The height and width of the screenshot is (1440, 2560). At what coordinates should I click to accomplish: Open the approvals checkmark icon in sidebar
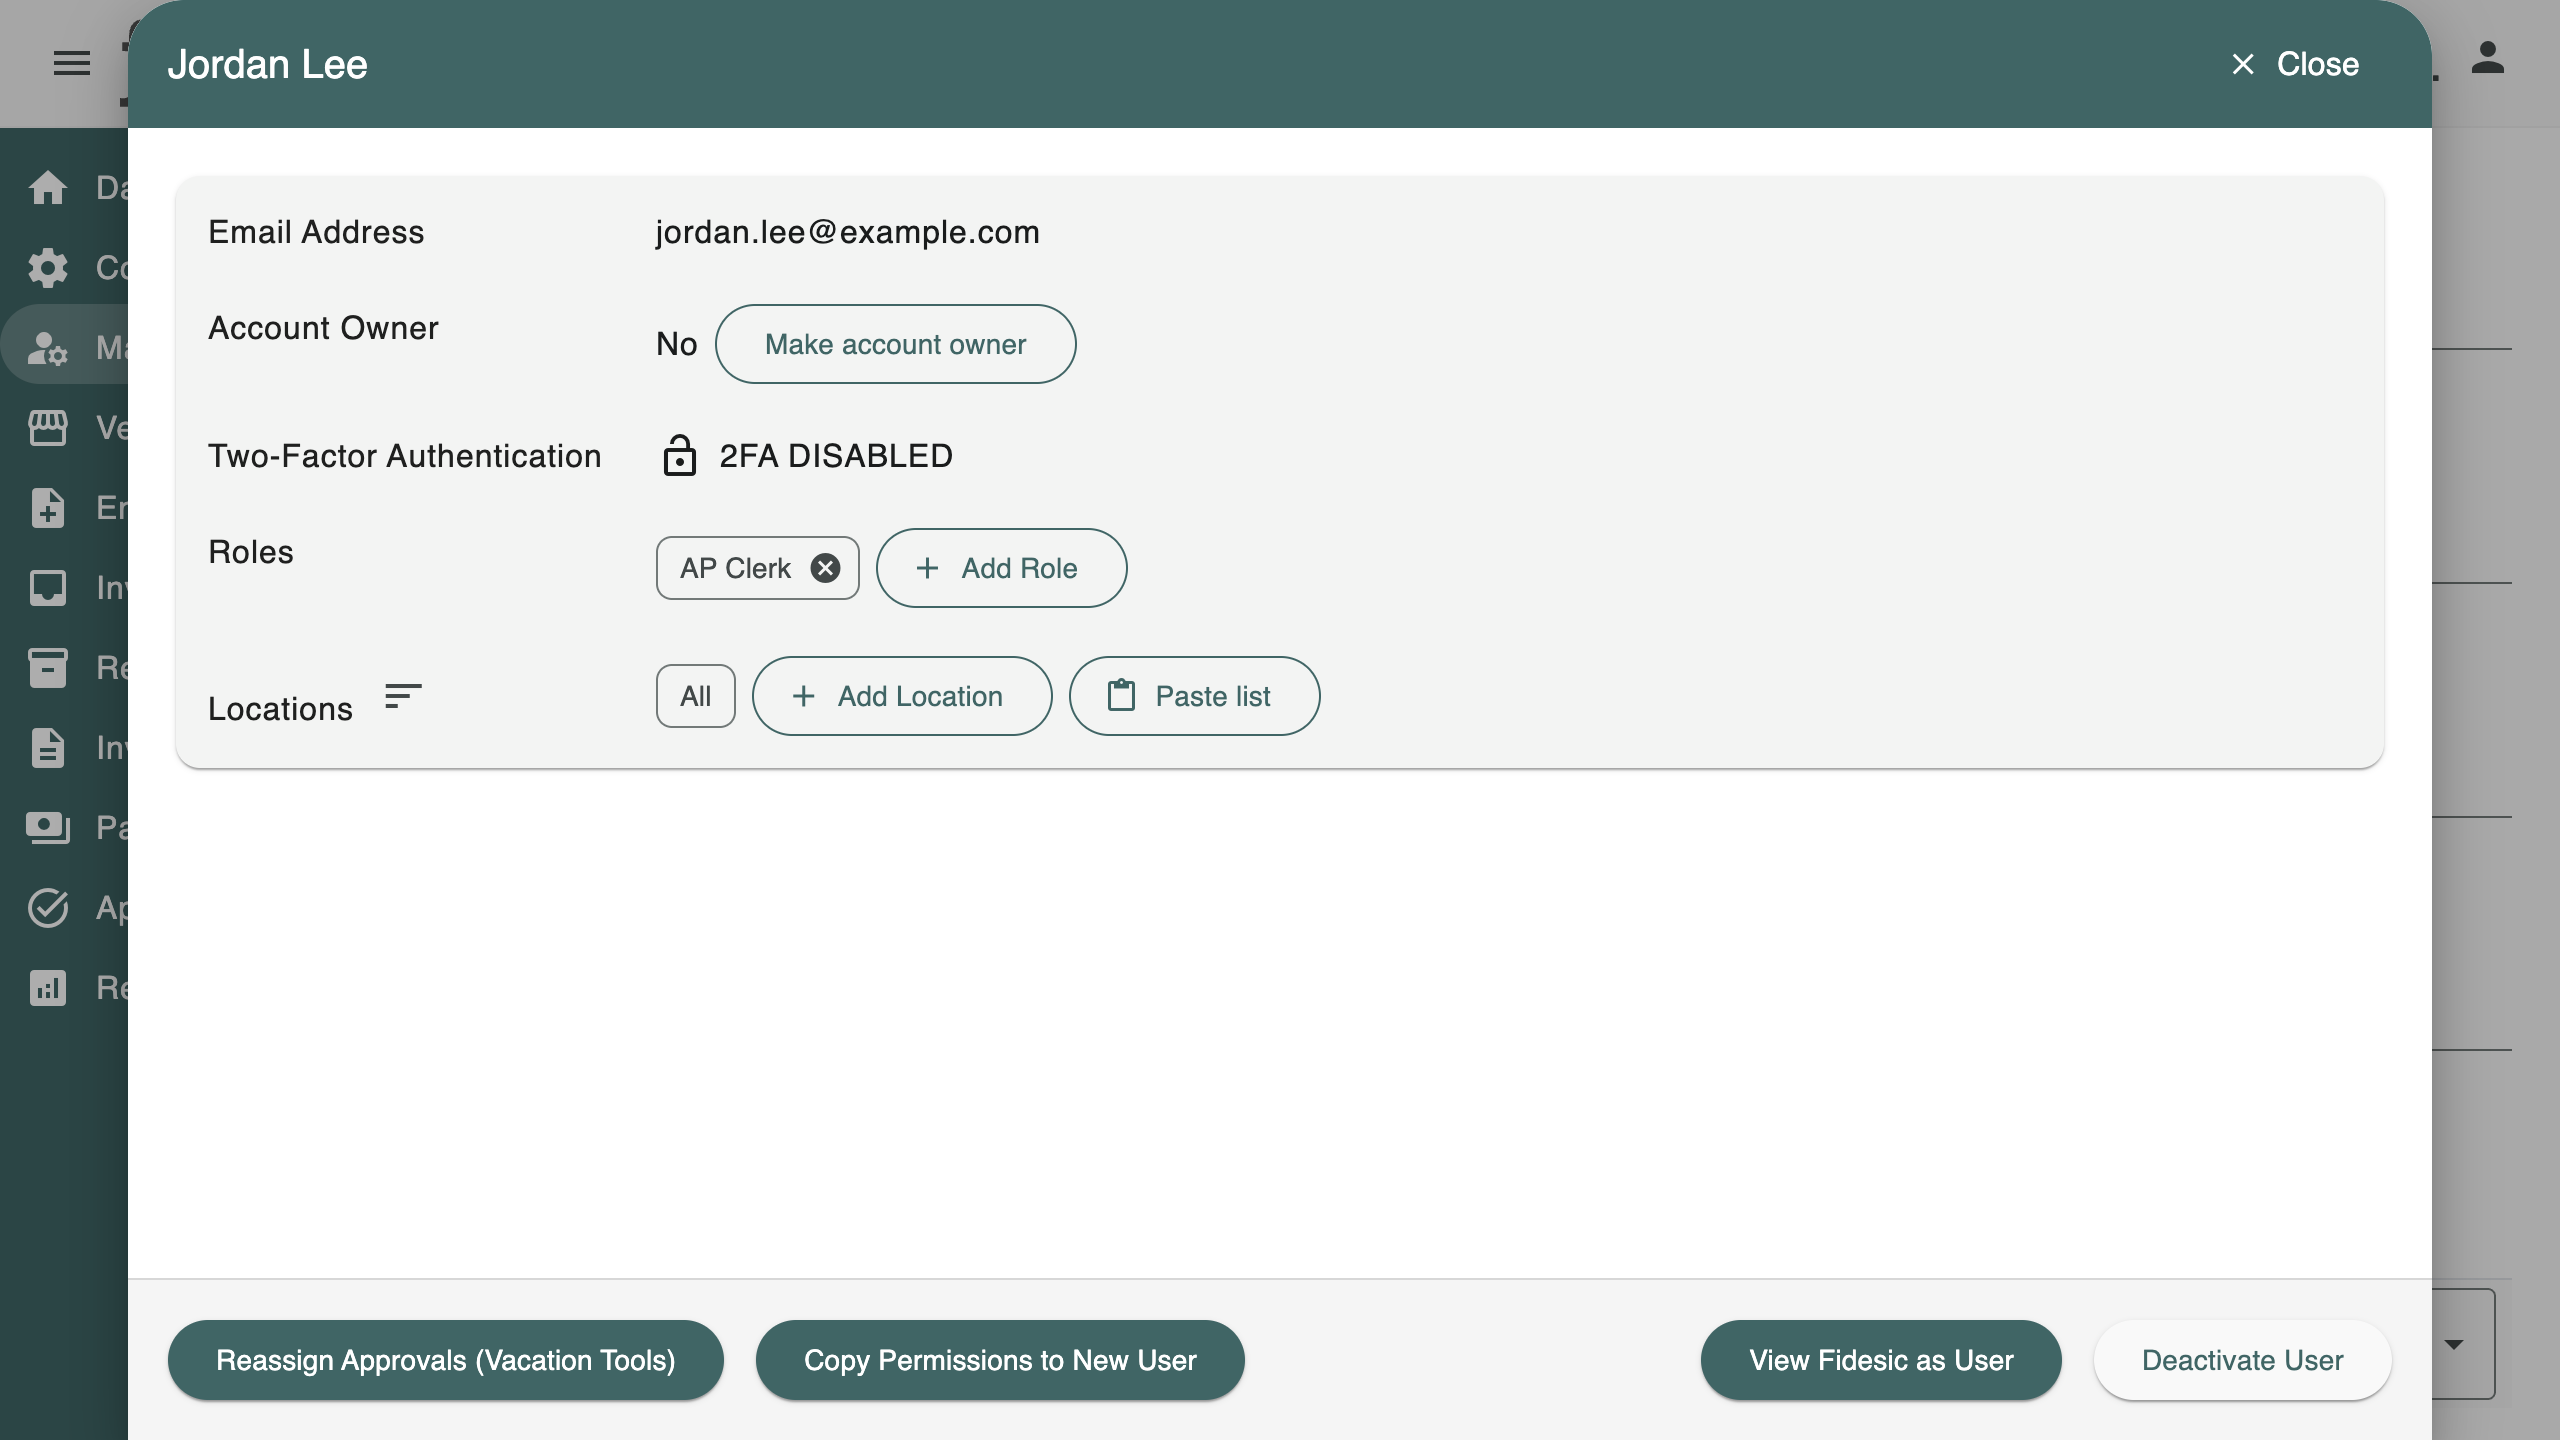[48, 908]
